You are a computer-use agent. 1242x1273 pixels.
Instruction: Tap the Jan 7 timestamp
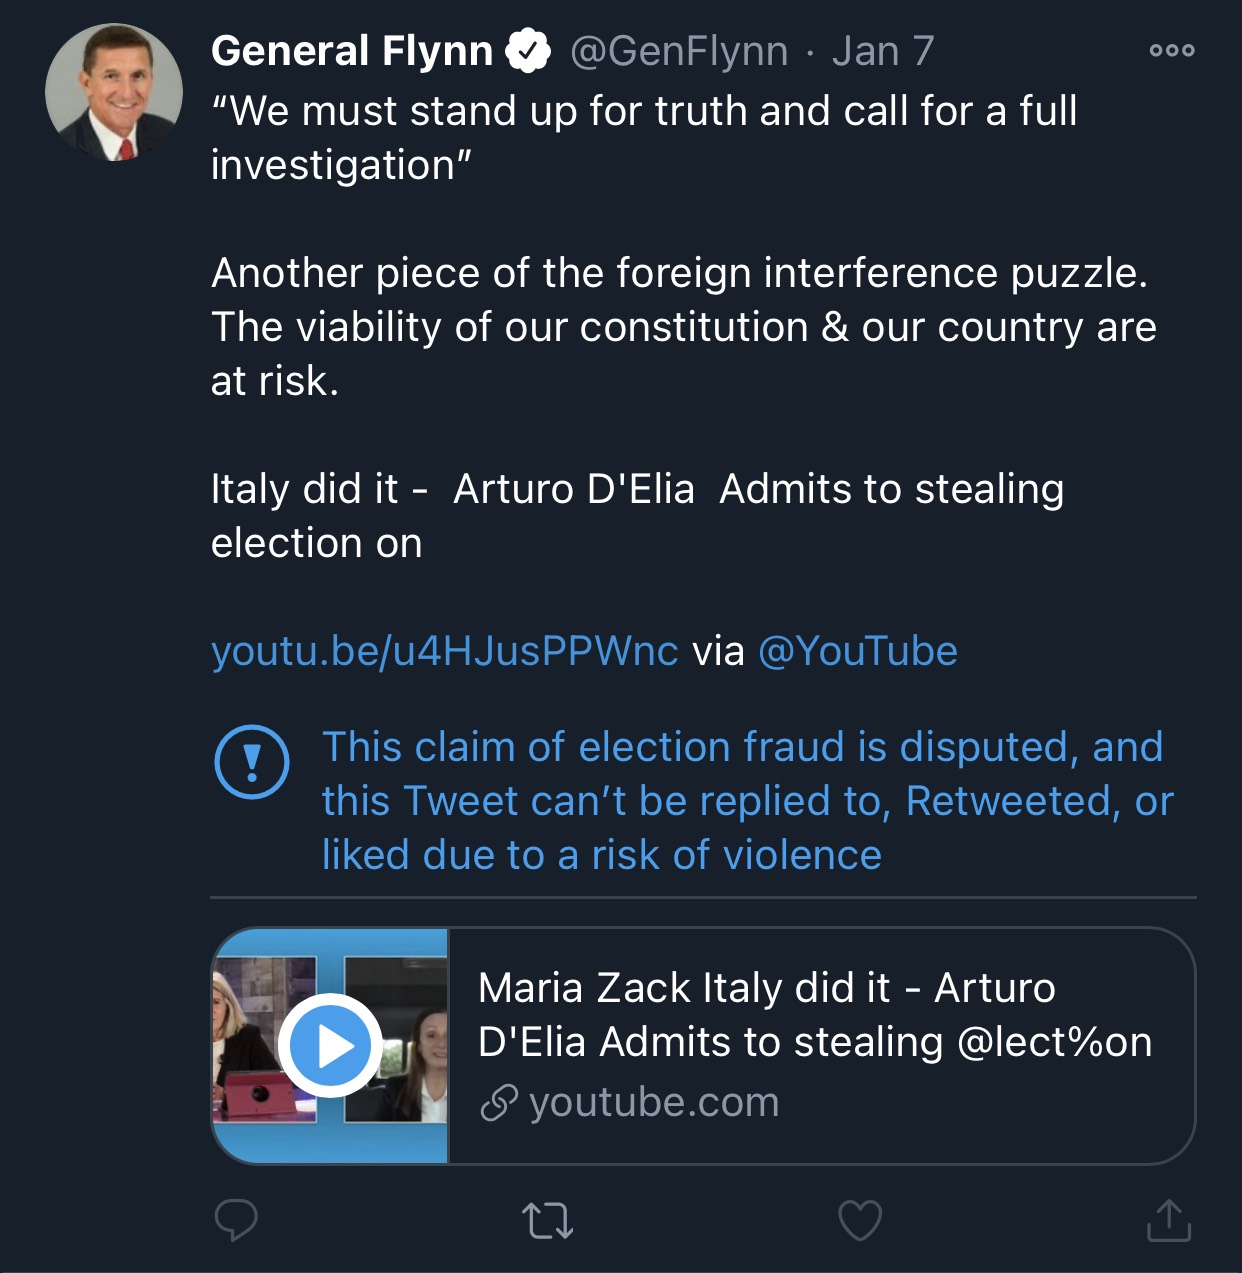pyautogui.click(x=883, y=51)
